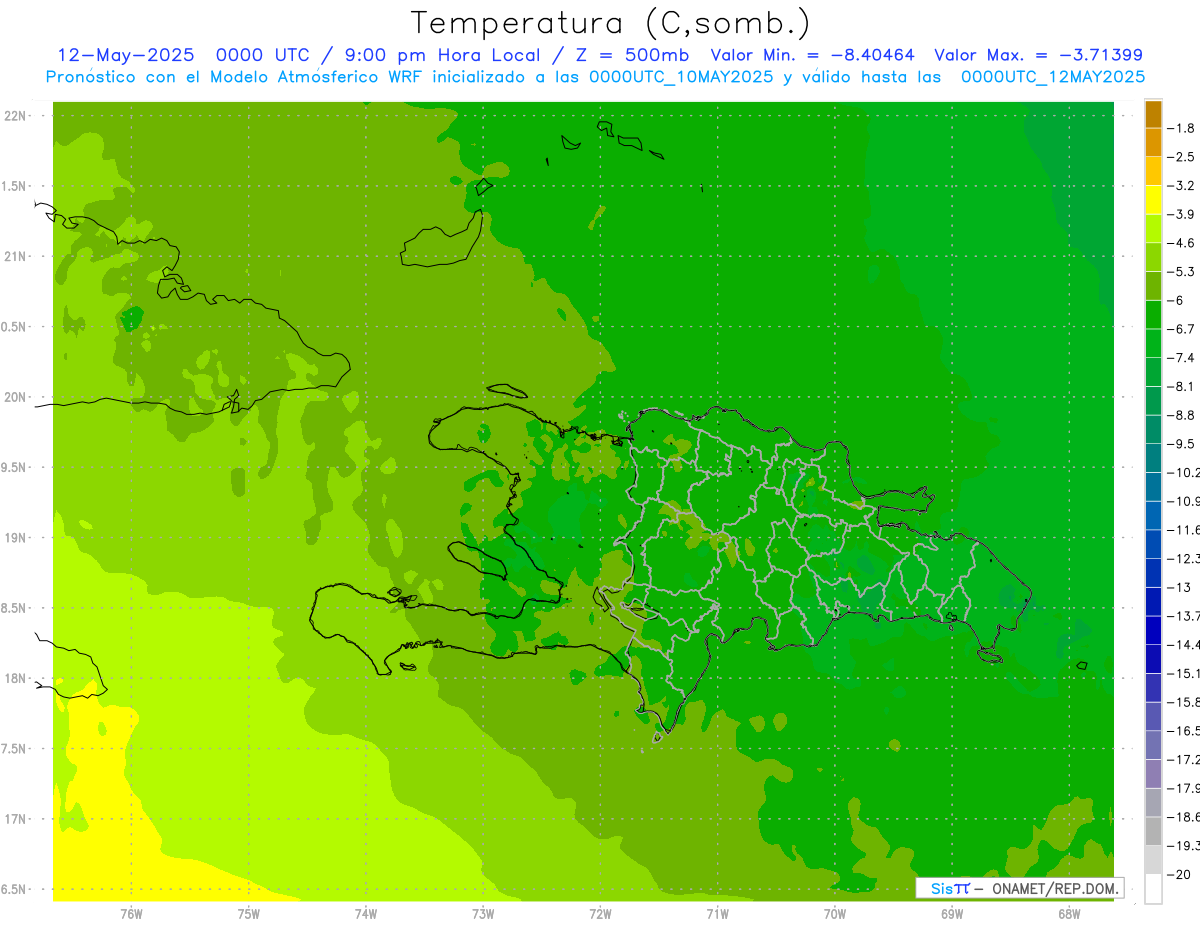Click the '22N' latitude label
Screen dimensions: 1200x927
(16, 116)
